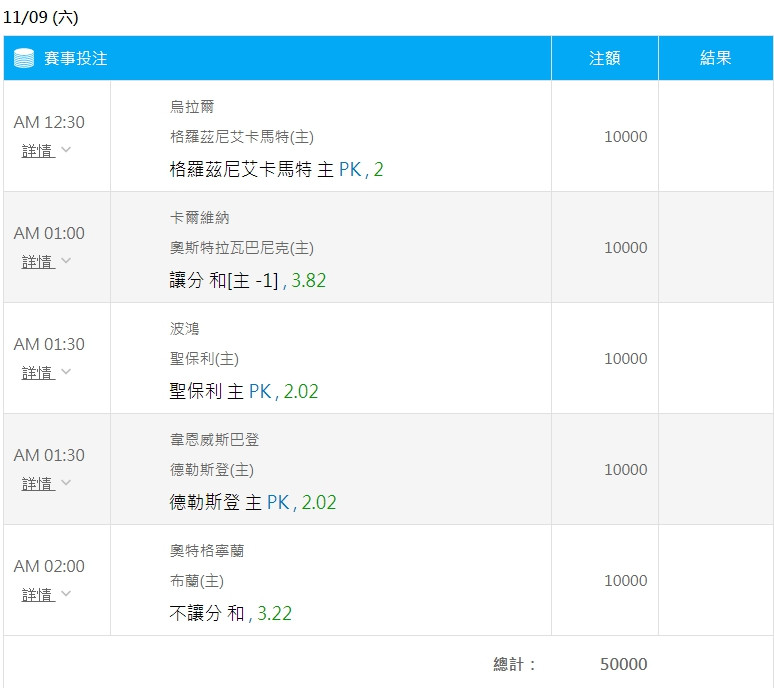
Task: Select the 德勒斯登 主 PK 2.02 bet
Action: point(253,502)
